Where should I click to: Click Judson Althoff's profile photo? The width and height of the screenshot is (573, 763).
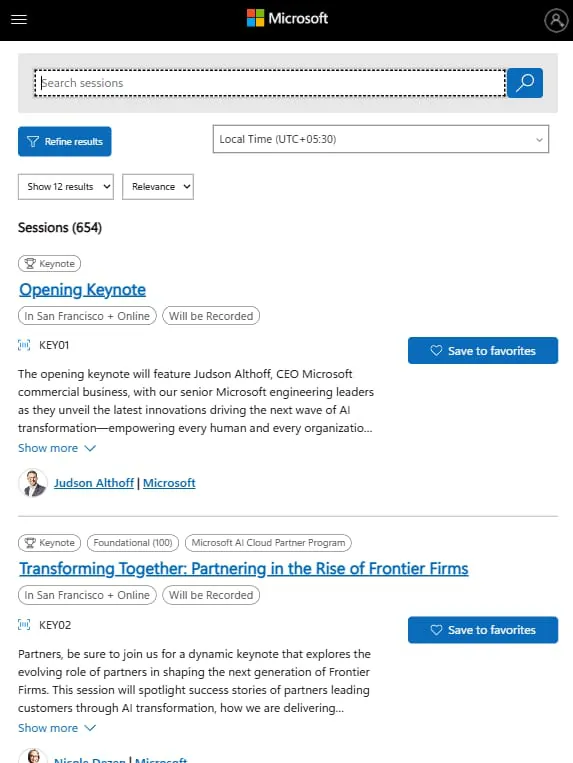coord(33,483)
